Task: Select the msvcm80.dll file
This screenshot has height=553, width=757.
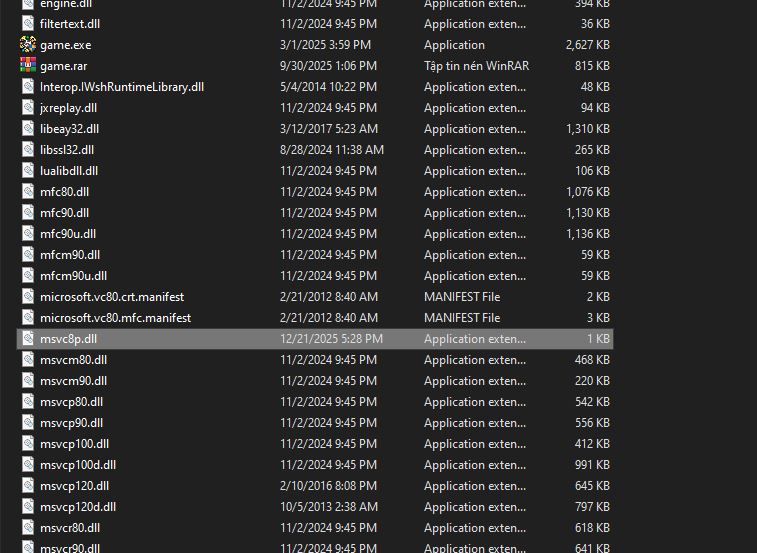Action: pos(73,360)
